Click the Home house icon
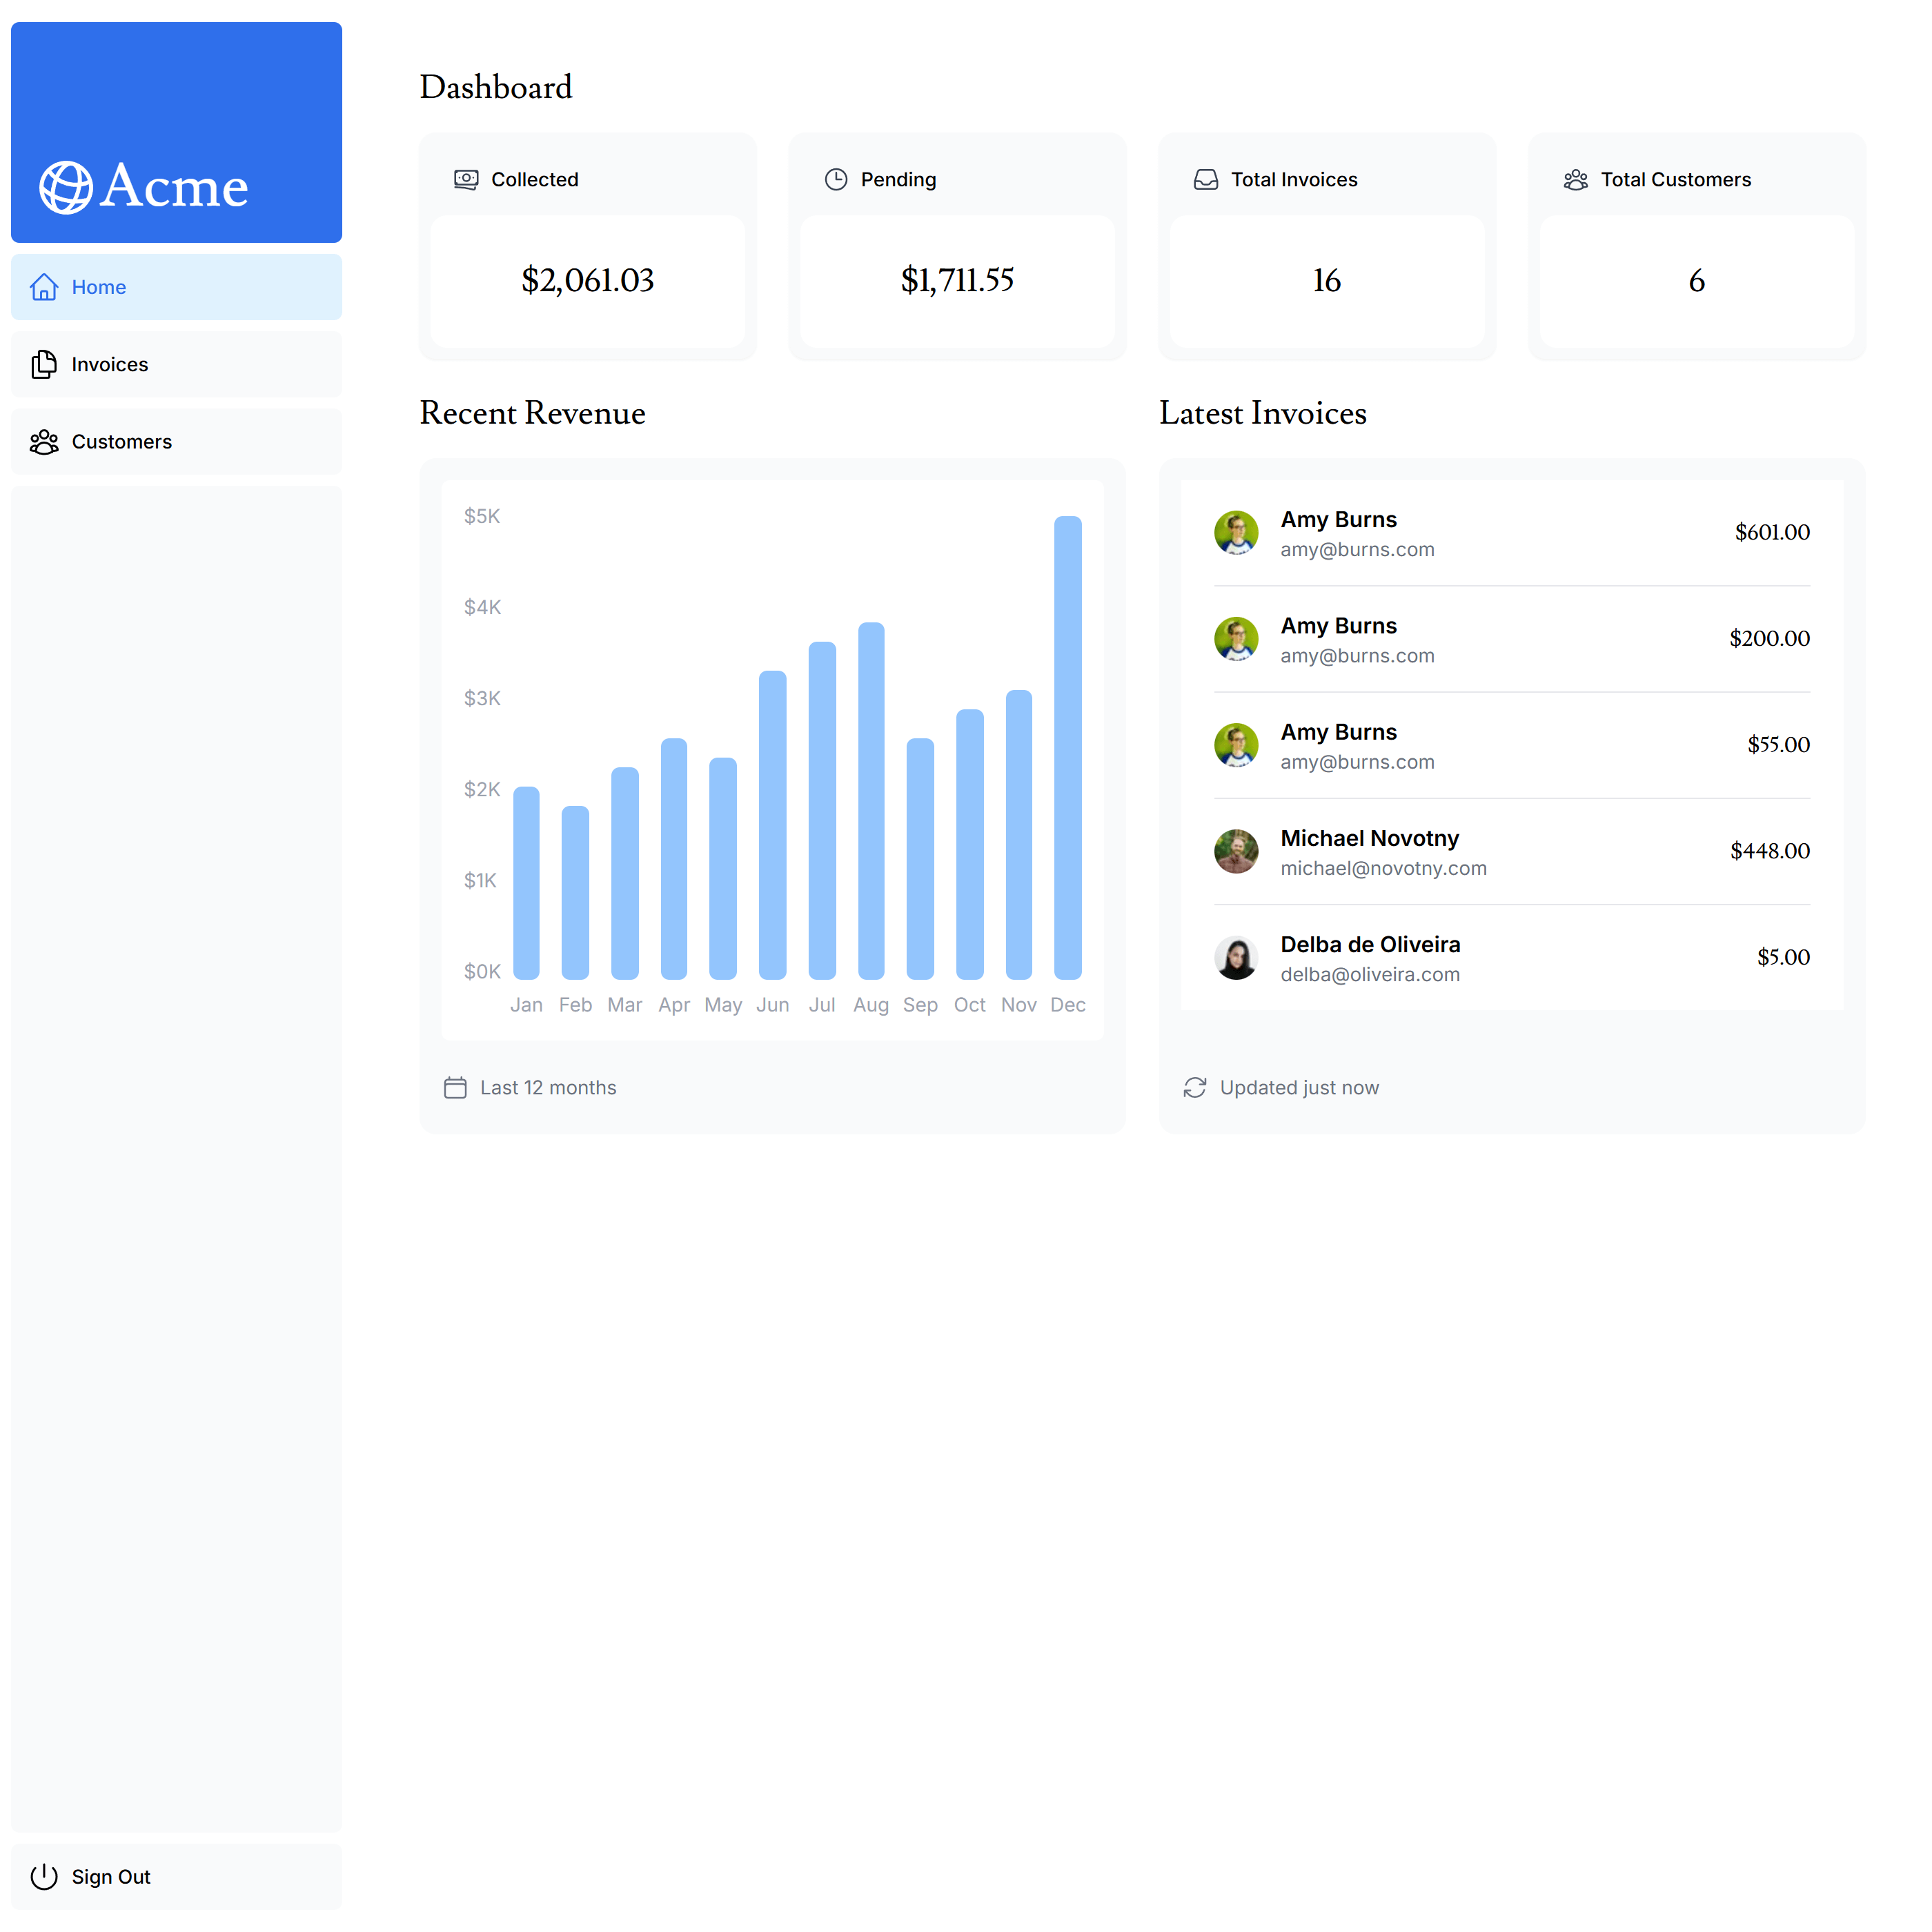Image resolution: width=1932 pixels, height=1932 pixels. pos(44,287)
